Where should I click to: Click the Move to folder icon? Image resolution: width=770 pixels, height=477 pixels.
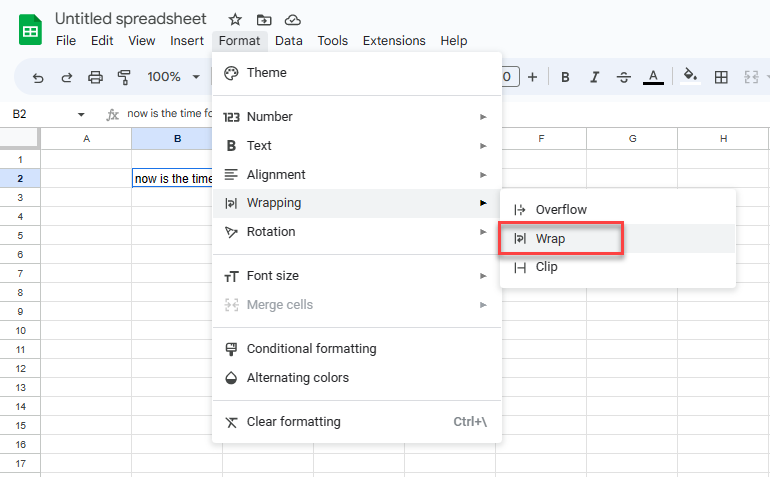[264, 20]
